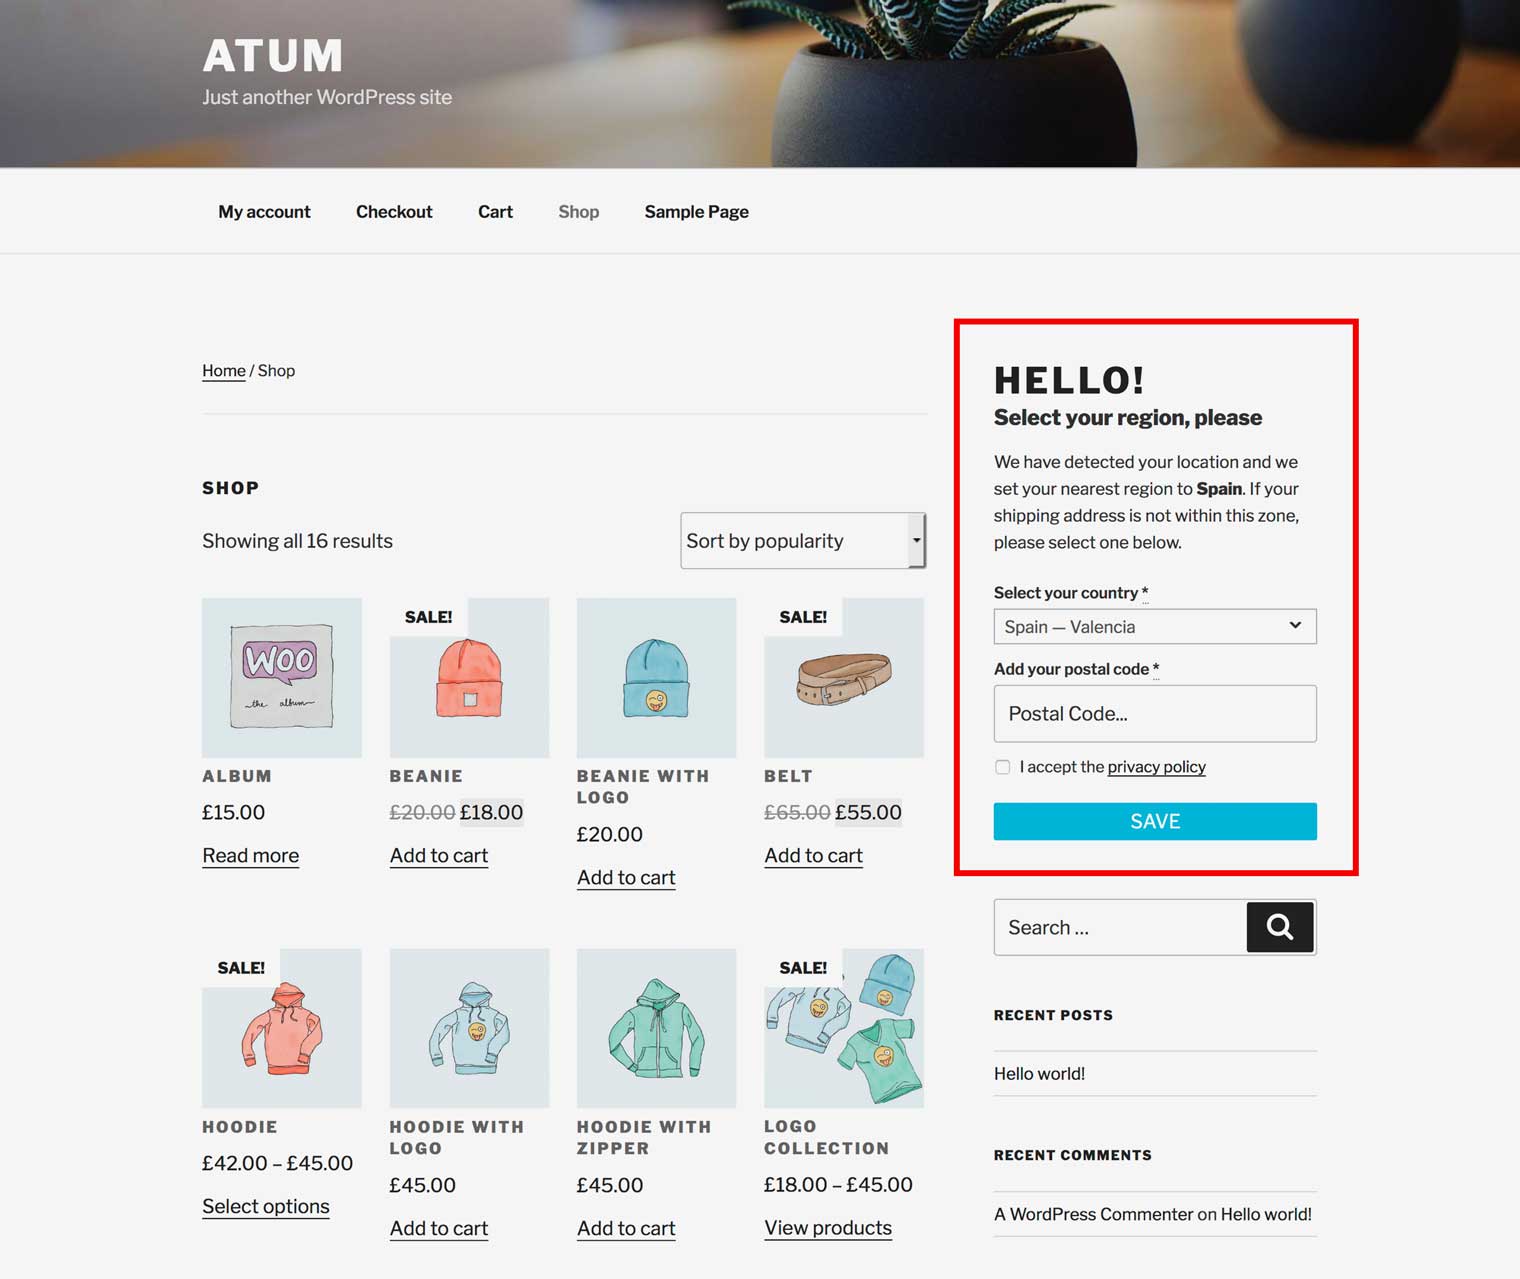Click the search magnifier icon button
The width and height of the screenshot is (1520, 1279).
click(1280, 927)
